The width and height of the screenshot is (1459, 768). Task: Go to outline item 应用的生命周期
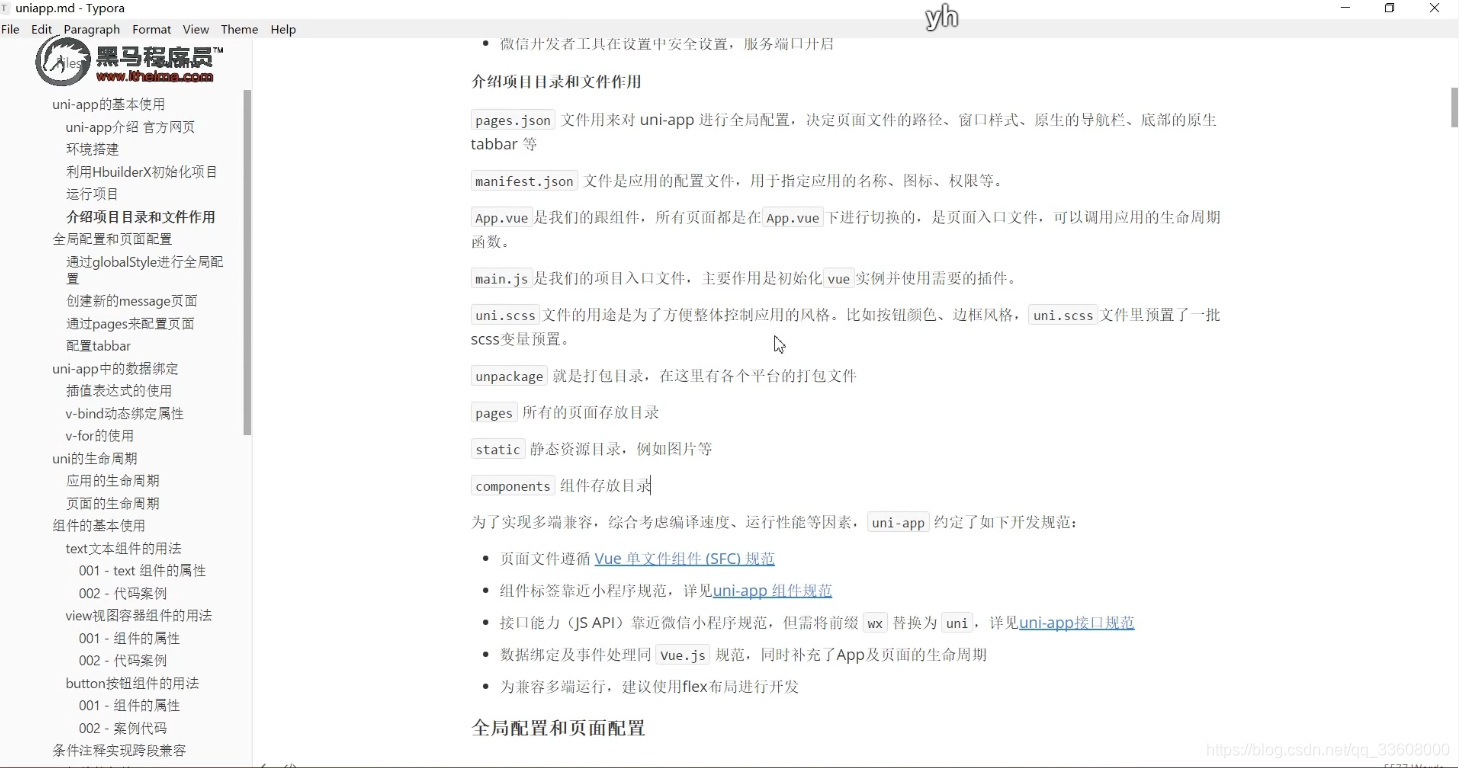point(113,481)
